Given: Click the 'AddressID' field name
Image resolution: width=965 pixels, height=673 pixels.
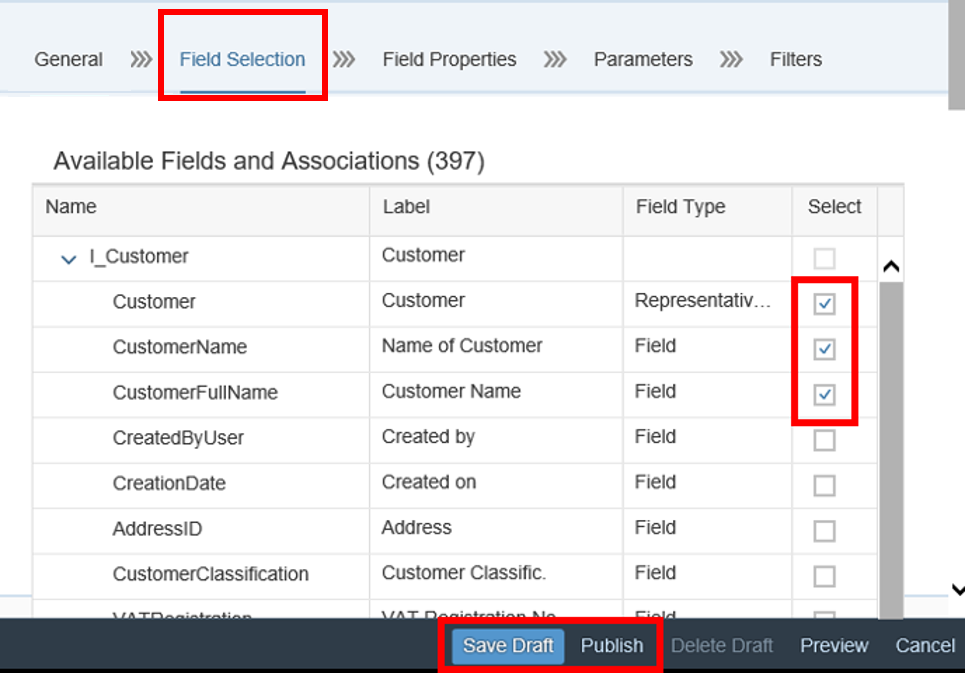Looking at the screenshot, I should tap(157, 529).
